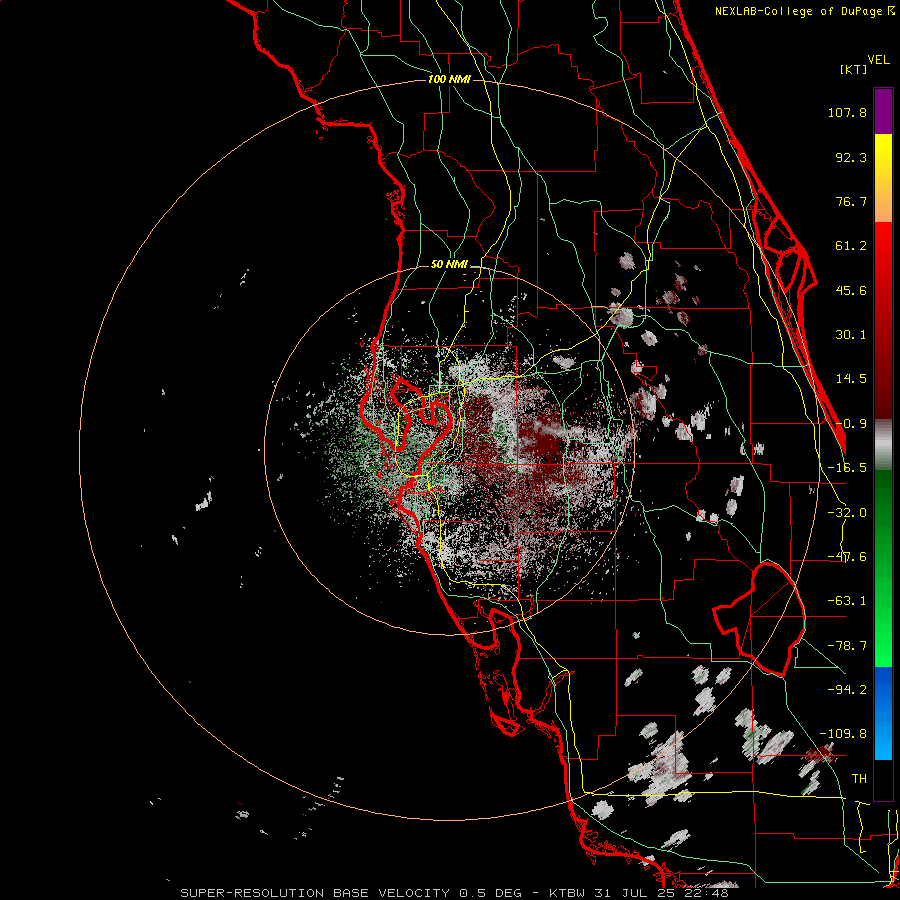Select the blue colorbar segment
The width and height of the screenshot is (900, 900).
[883, 713]
